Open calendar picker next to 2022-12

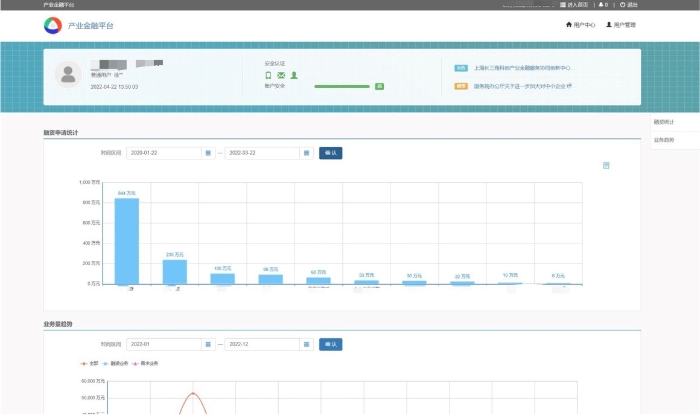pyautogui.click(x=306, y=344)
